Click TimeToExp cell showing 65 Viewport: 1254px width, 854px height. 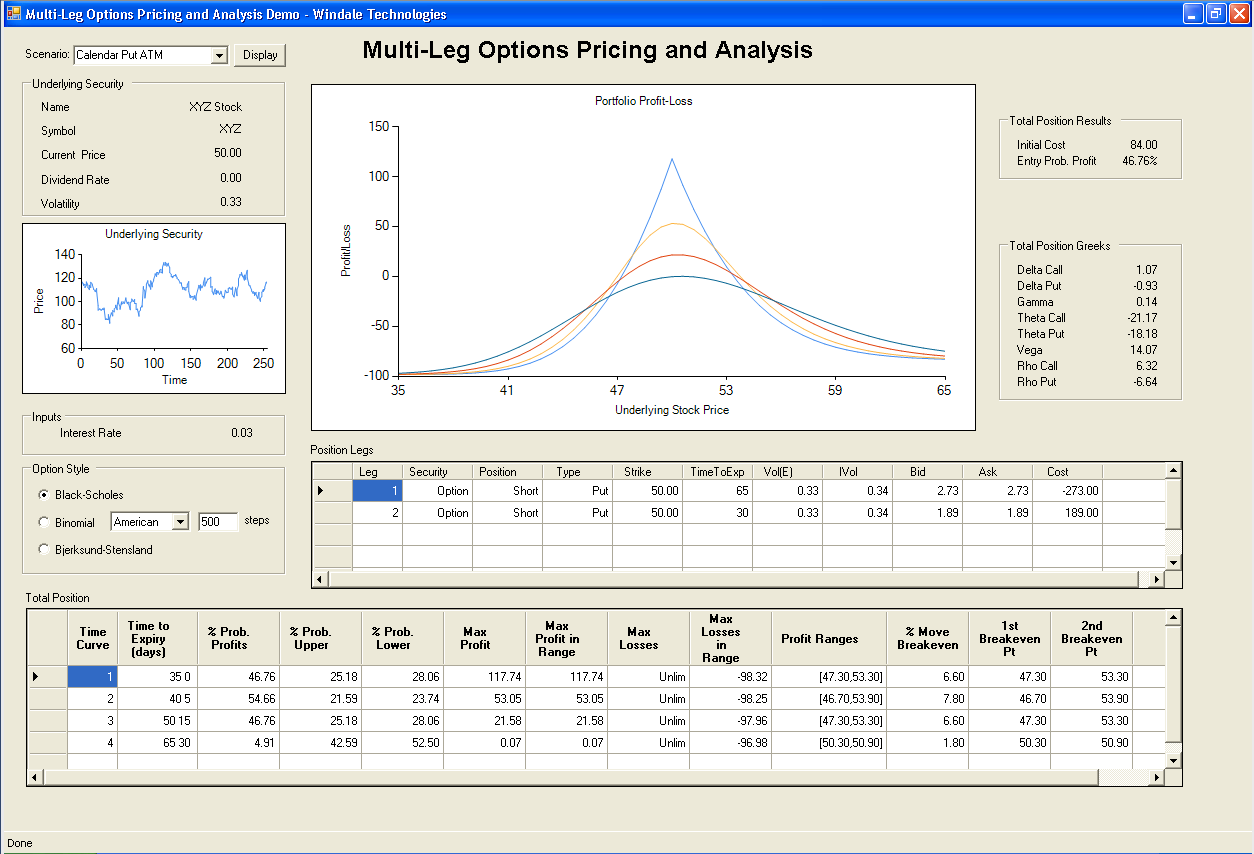(x=717, y=491)
